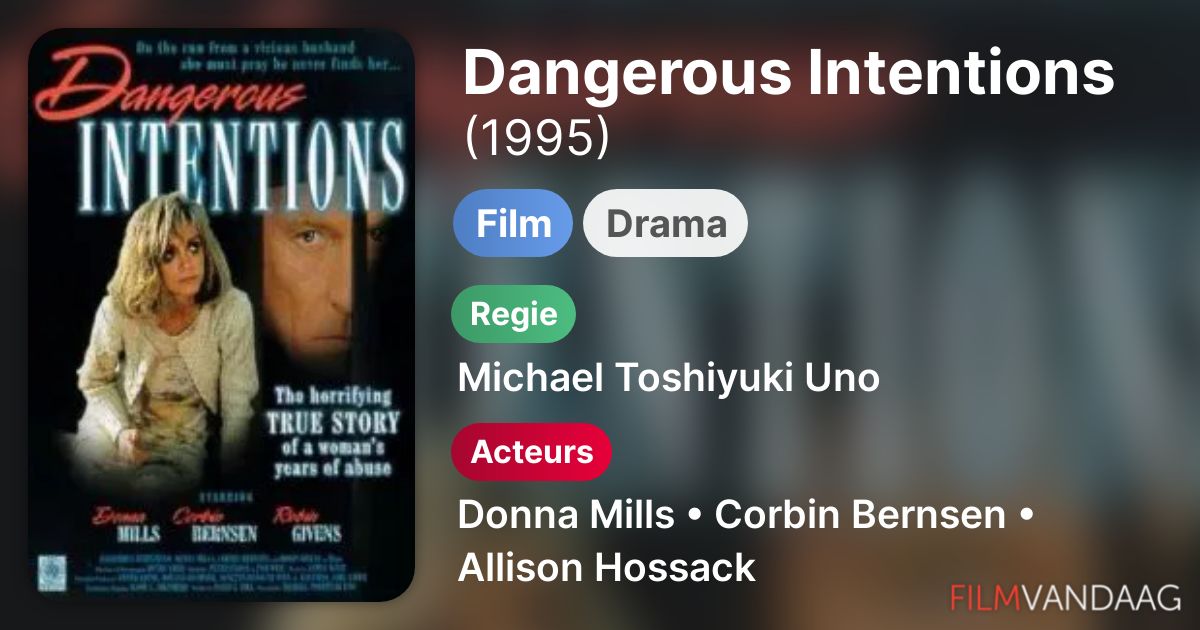This screenshot has width=1200, height=630.
Task: Click the (1995) release year
Action: tap(536, 141)
